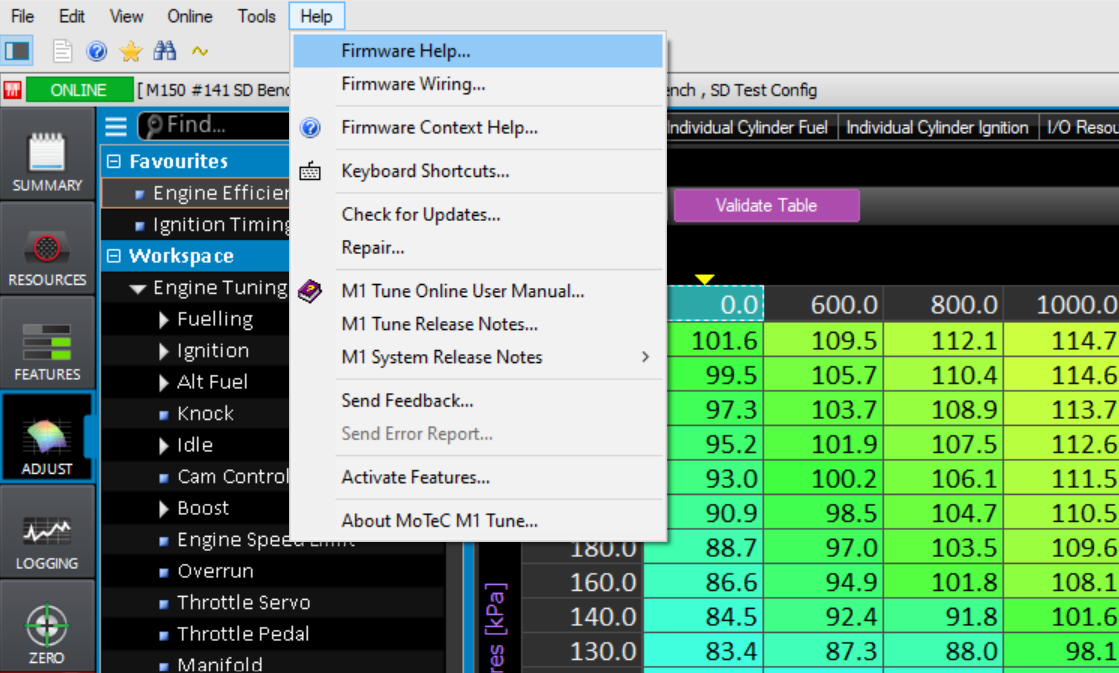Image resolution: width=1119 pixels, height=673 pixels.
Task: Toggle the side panel layout button
Action: 18,51
